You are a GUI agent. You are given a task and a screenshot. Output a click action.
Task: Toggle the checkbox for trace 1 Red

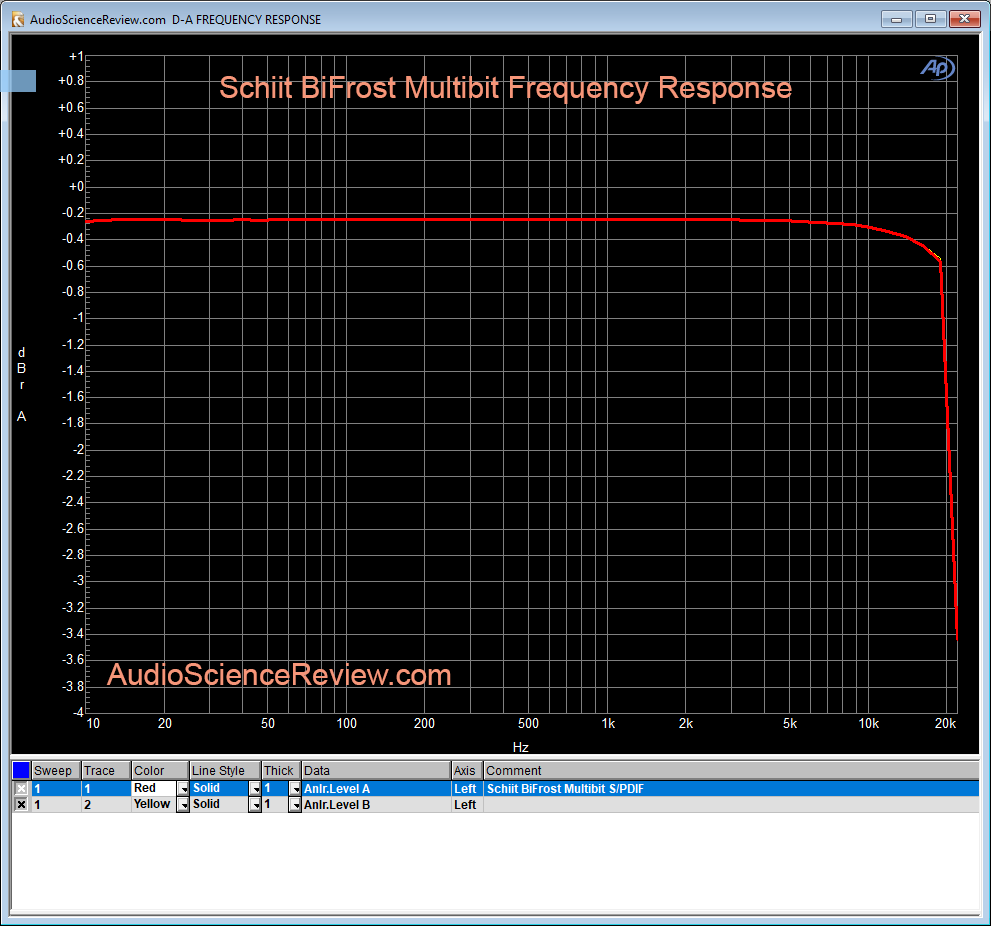pos(21,788)
